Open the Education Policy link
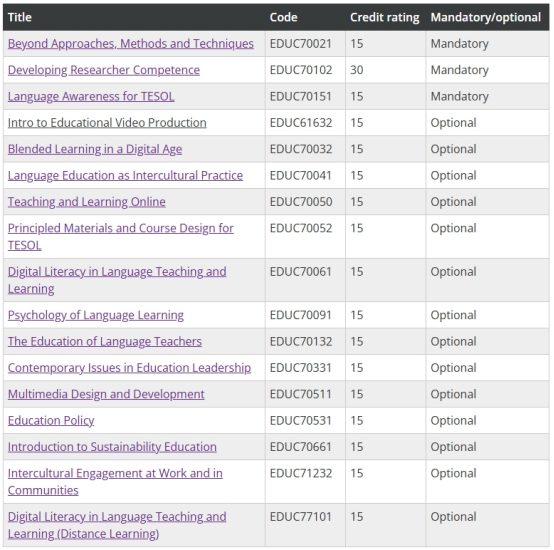554x550 pixels. point(51,420)
